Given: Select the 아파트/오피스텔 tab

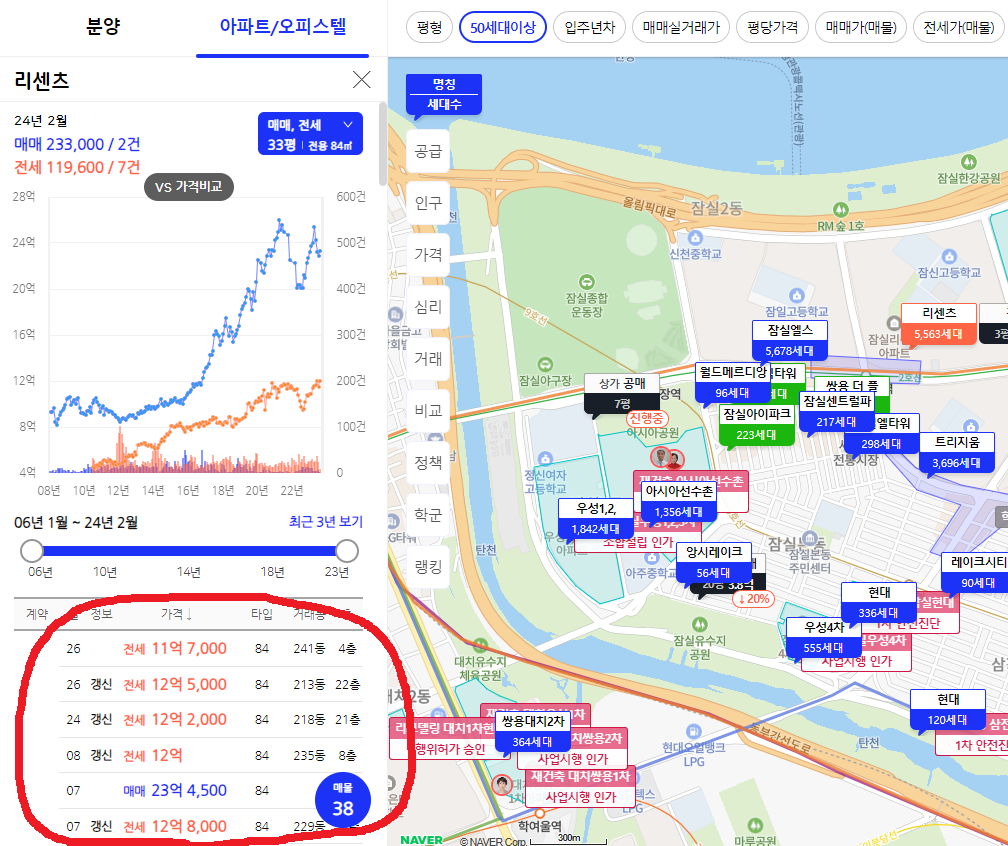Looking at the screenshot, I should [282, 27].
